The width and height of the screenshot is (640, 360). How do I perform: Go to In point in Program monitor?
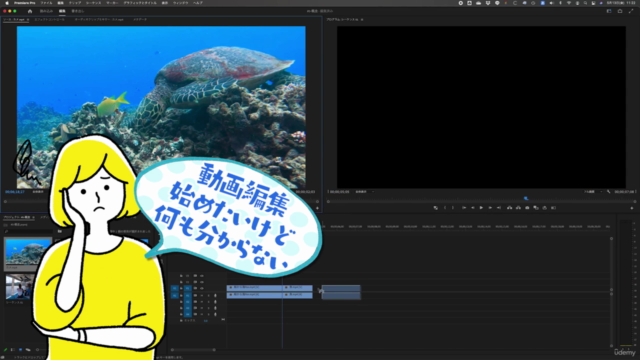tap(464, 208)
